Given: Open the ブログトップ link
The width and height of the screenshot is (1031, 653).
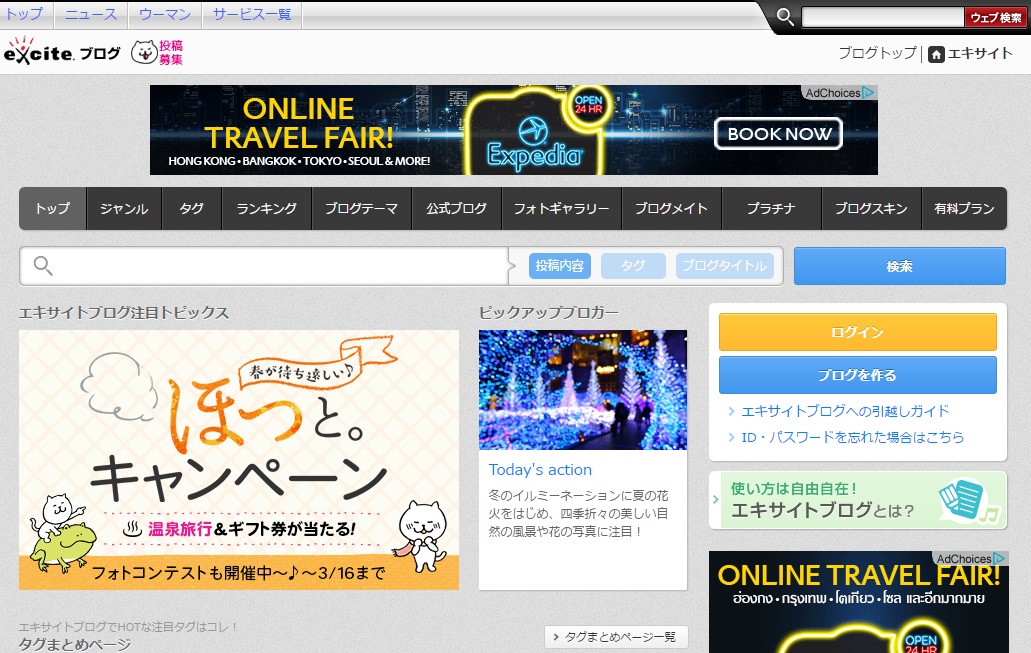Looking at the screenshot, I should [877, 53].
